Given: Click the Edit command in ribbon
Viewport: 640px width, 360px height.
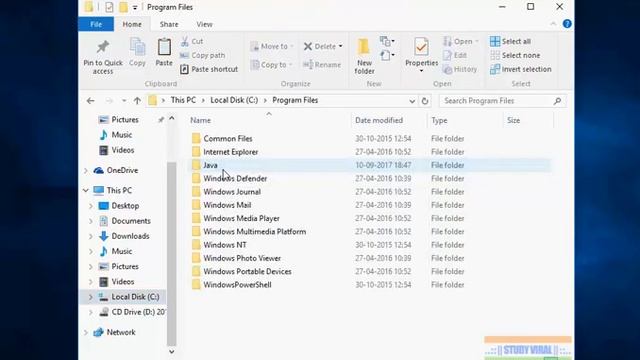Looking at the screenshot, I should [455, 55].
